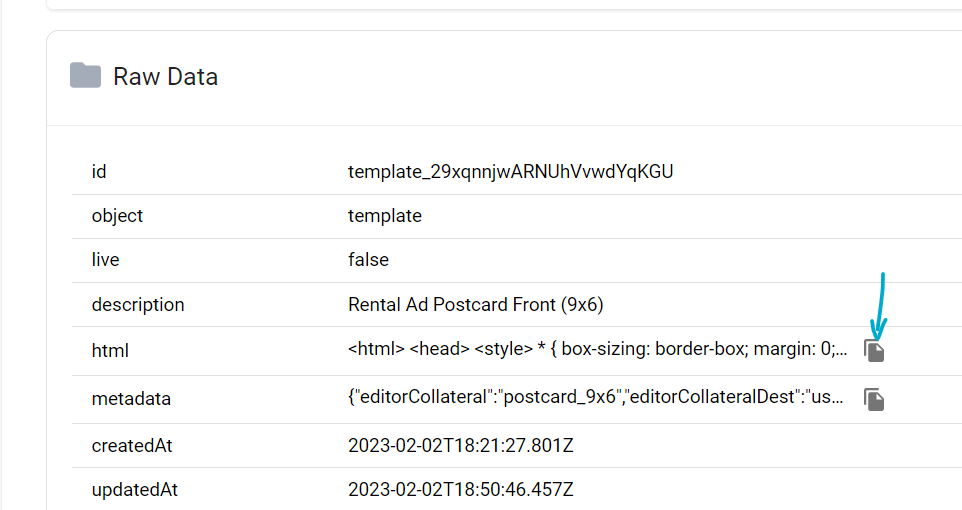
Task: Click the 'description' field label
Action: coord(138,304)
